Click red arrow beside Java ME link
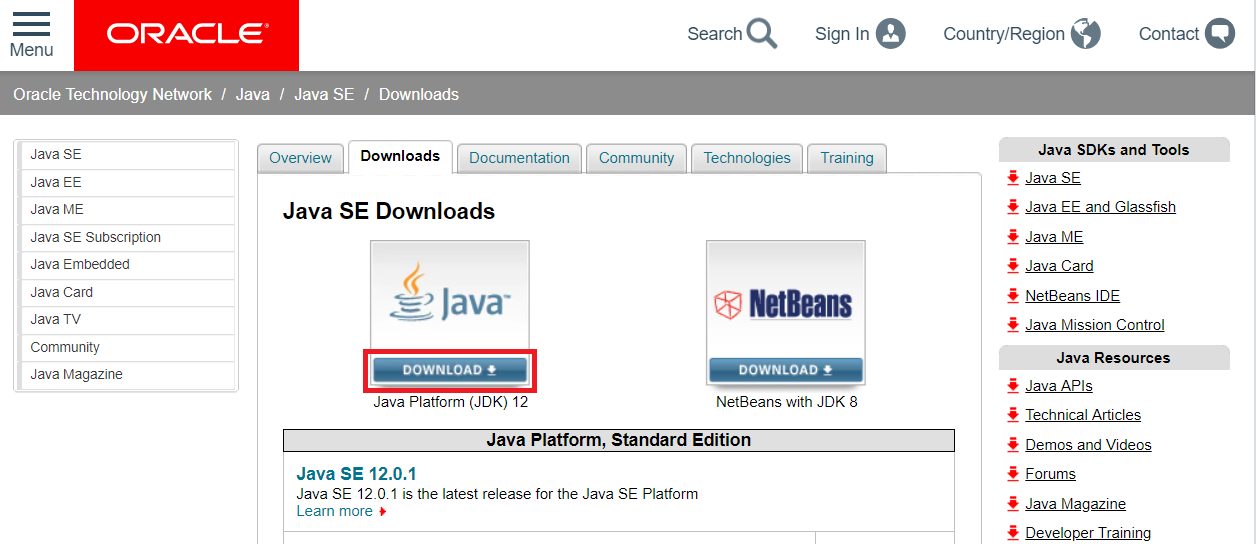 1013,237
